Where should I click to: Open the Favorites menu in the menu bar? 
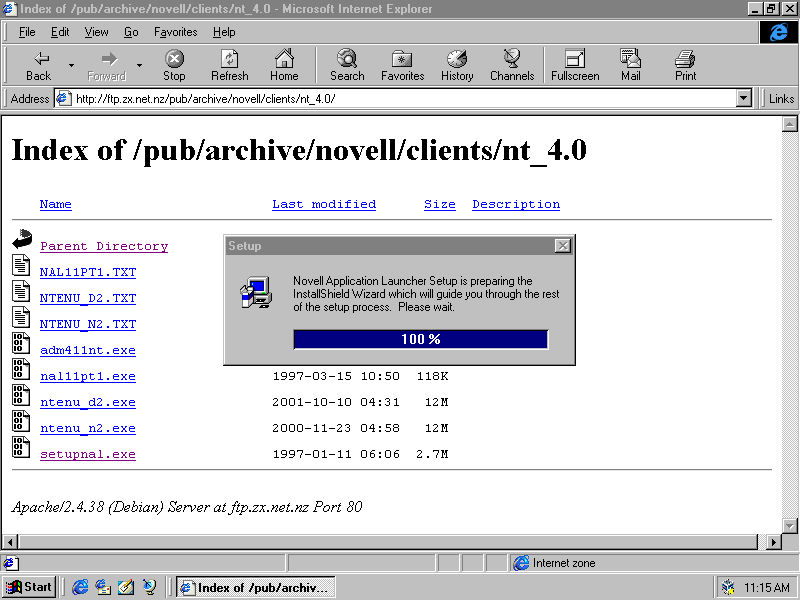[176, 32]
